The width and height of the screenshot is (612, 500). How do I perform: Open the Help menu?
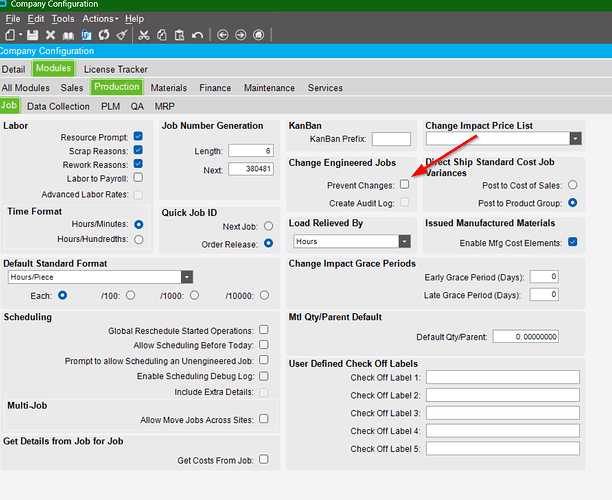coord(134,19)
